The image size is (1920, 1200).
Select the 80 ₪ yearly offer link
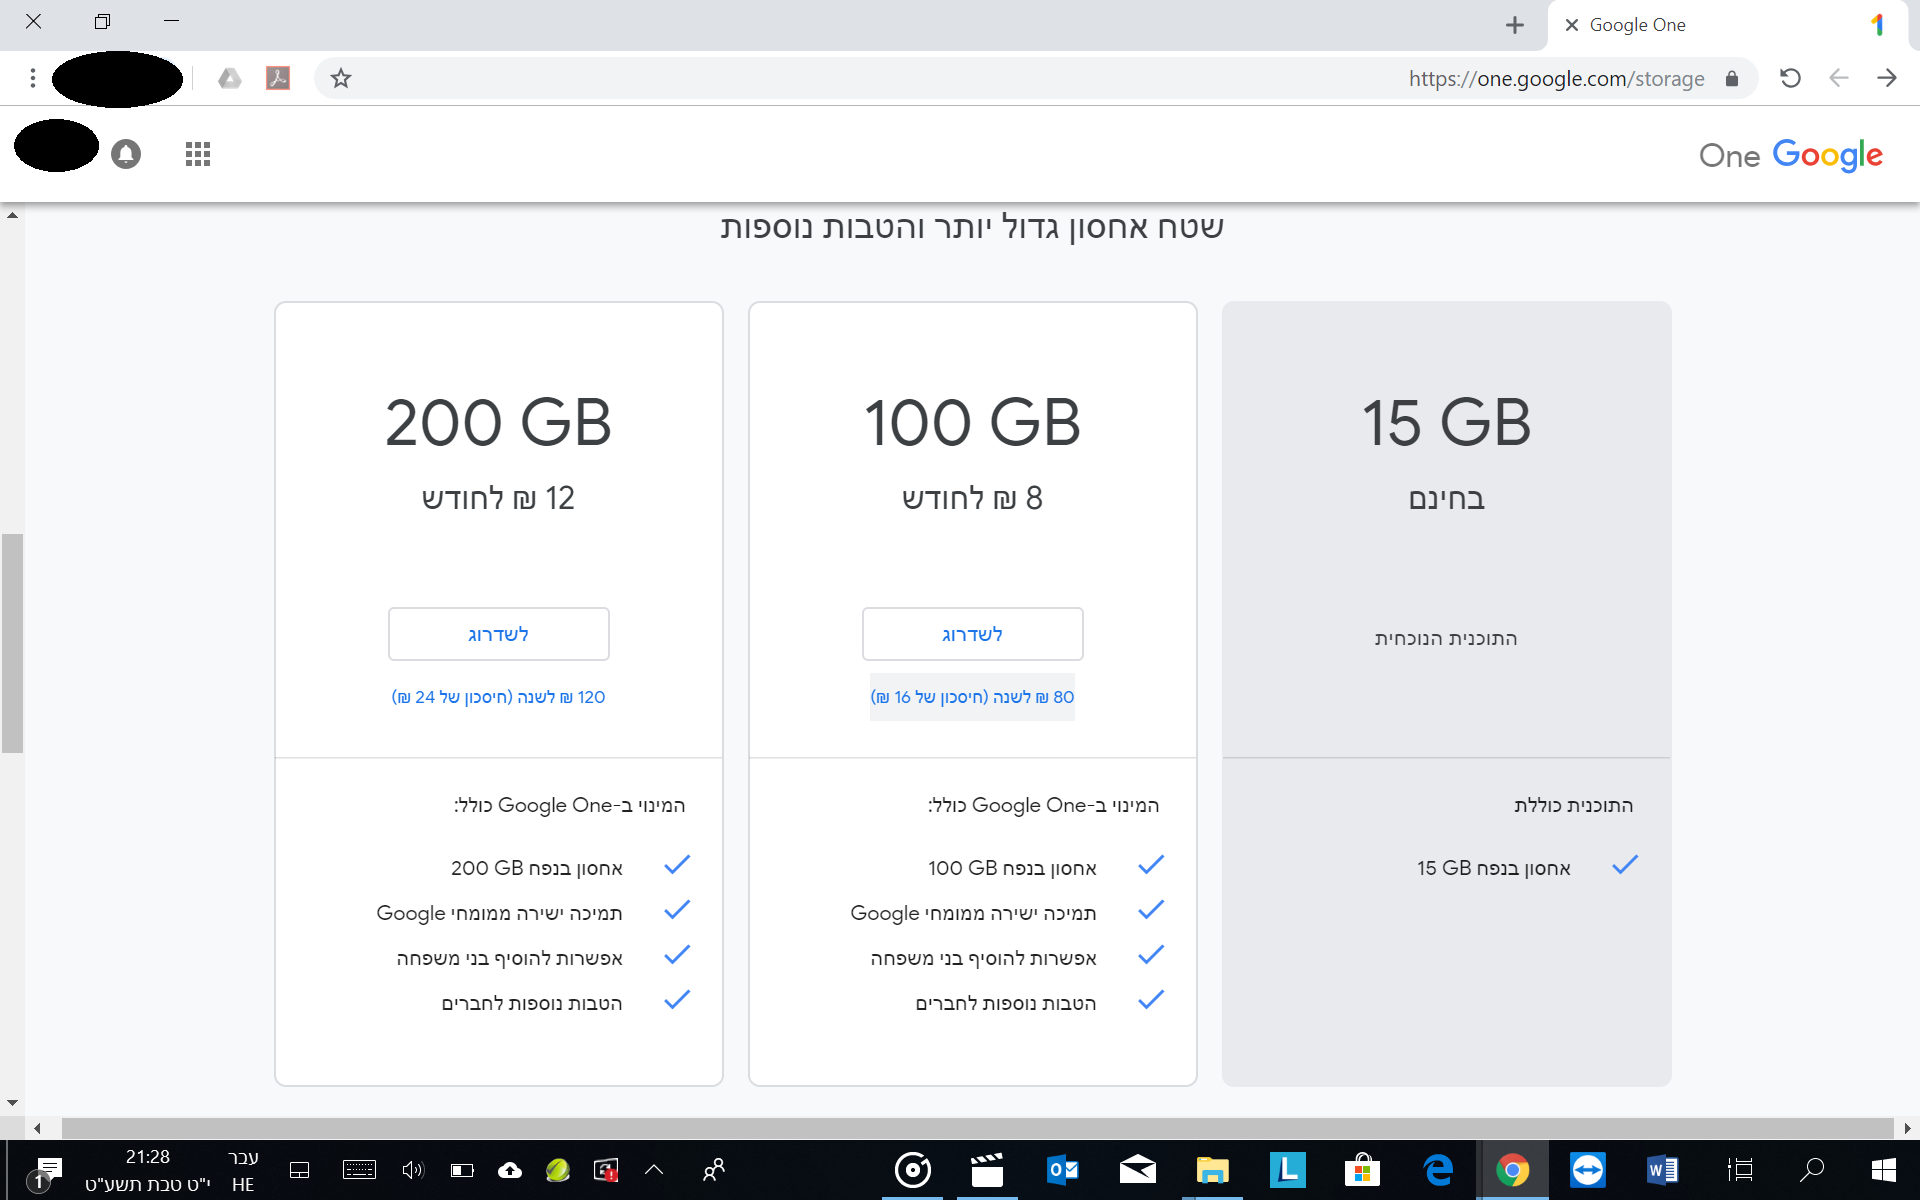(972, 697)
